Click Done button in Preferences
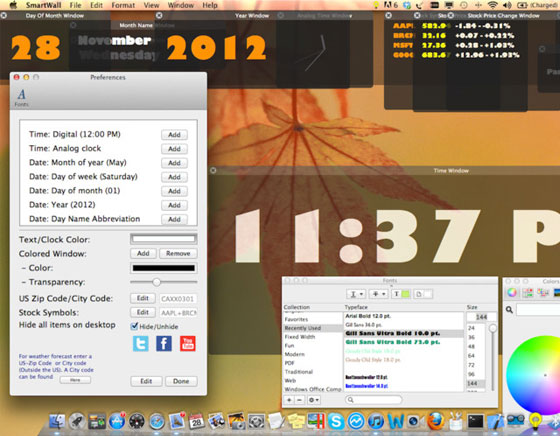The image size is (560, 436). [x=181, y=381]
